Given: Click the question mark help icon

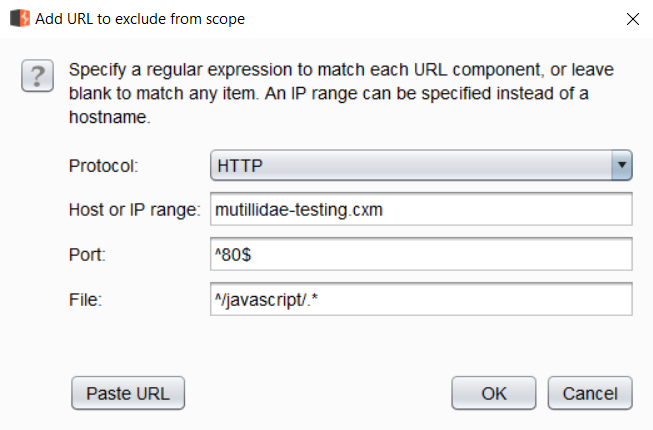Looking at the screenshot, I should 37,77.
